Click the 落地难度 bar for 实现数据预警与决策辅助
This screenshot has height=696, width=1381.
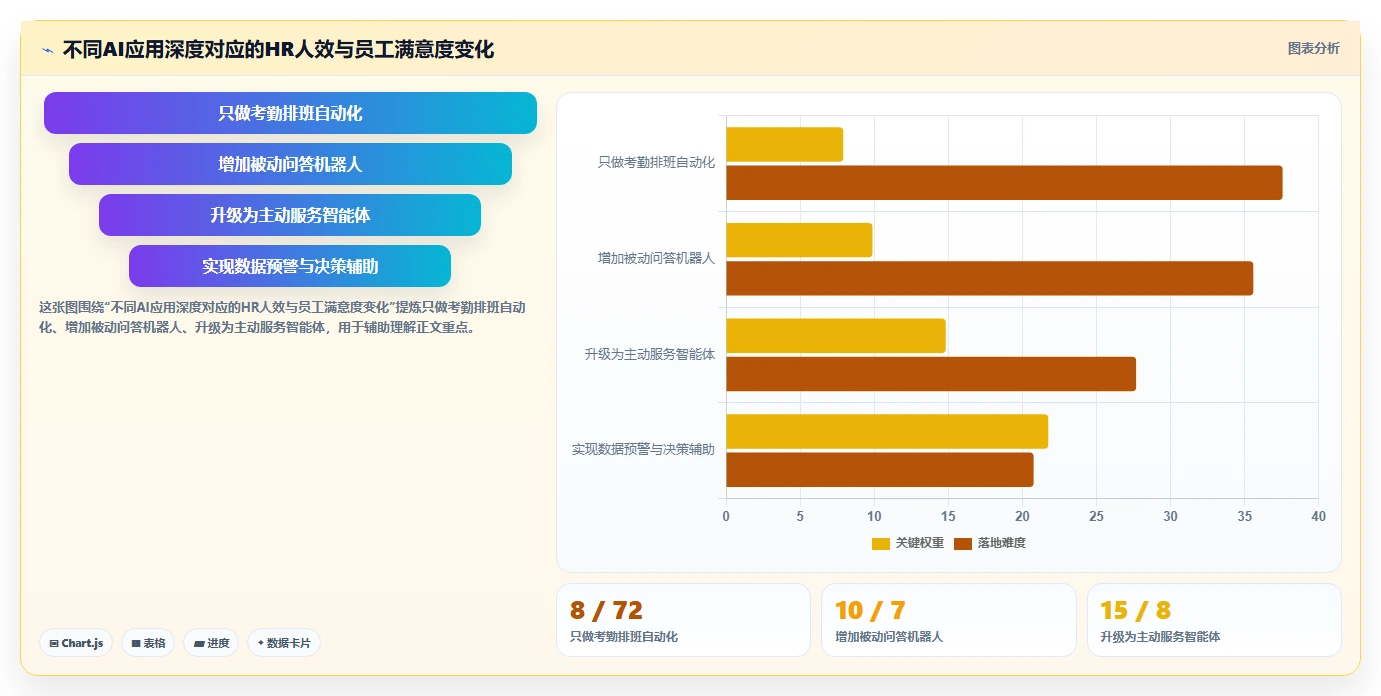[x=880, y=470]
